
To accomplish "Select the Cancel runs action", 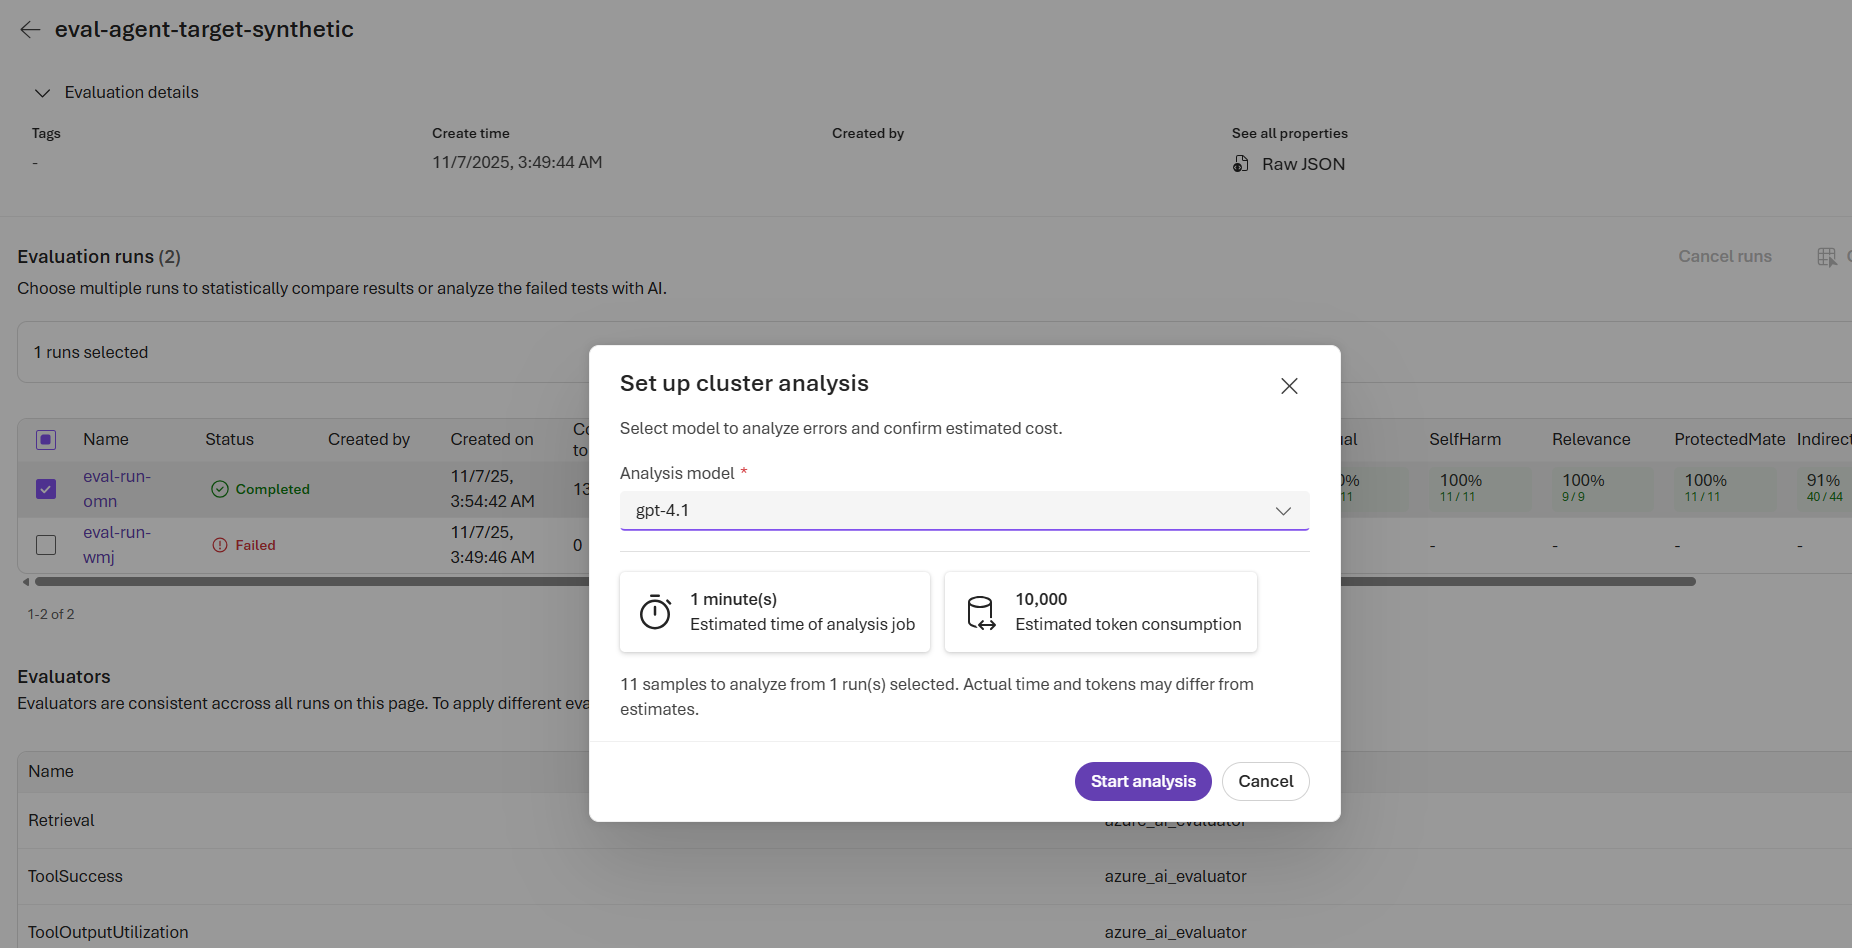I will pyautogui.click(x=1724, y=256).
